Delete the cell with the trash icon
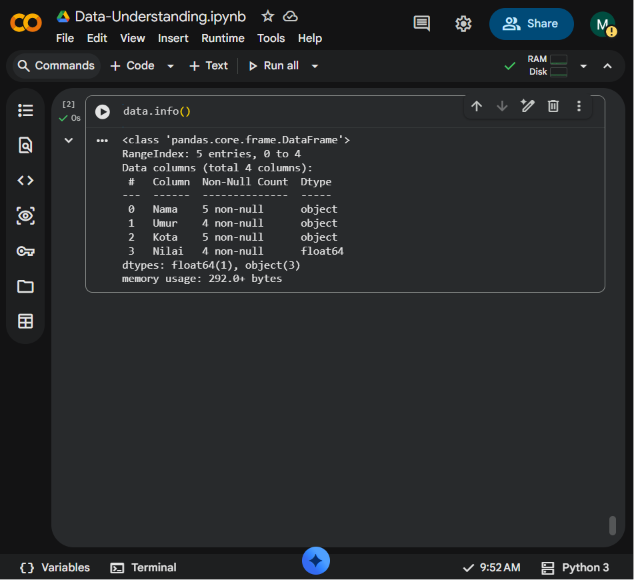Screen dimensions: 634x580 [x=553, y=106]
